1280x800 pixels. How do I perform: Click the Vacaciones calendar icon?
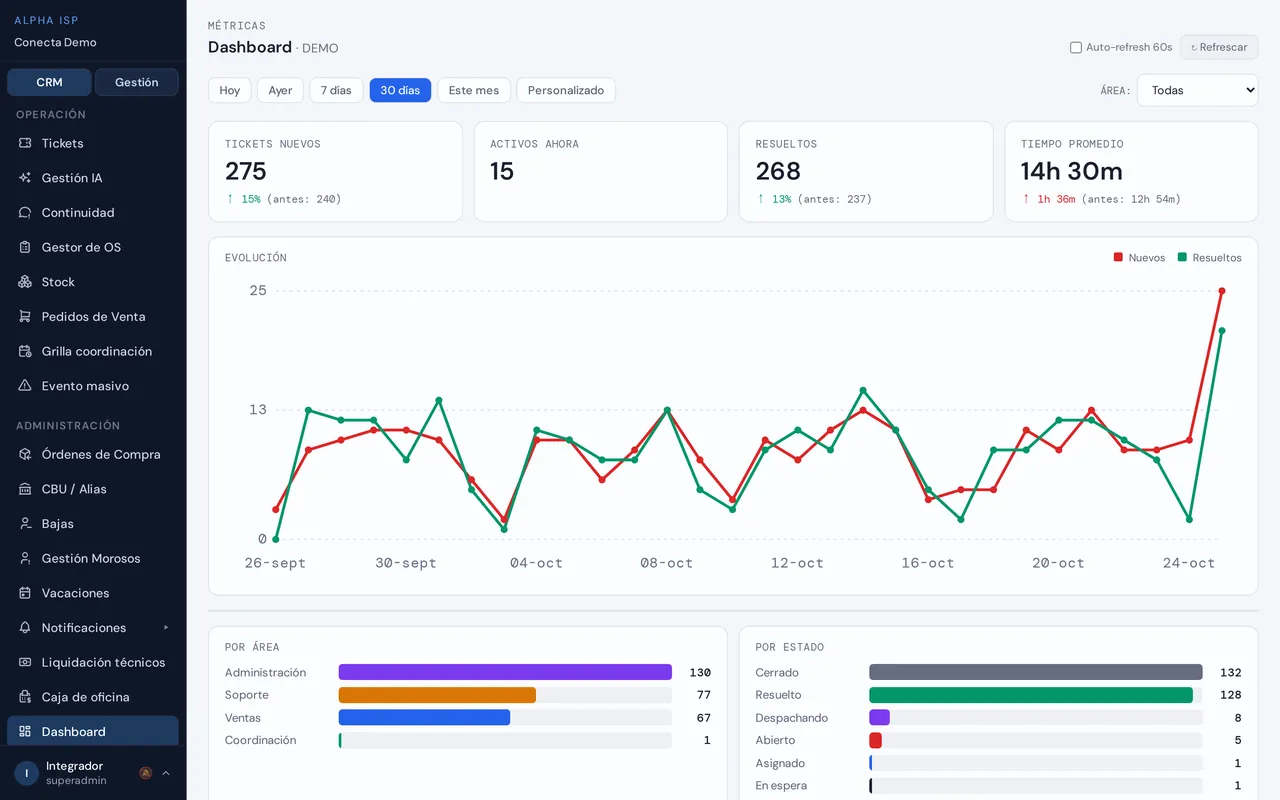pyautogui.click(x=25, y=593)
